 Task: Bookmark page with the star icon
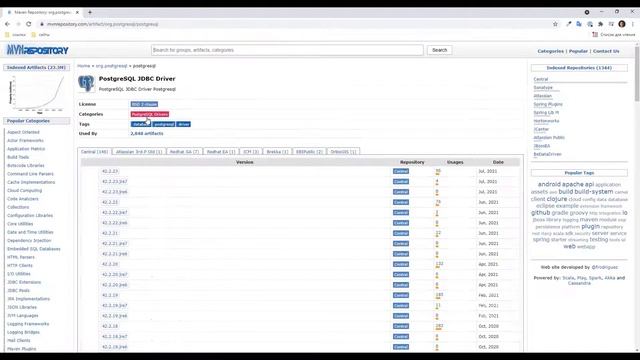pyautogui.click(x=555, y=24)
